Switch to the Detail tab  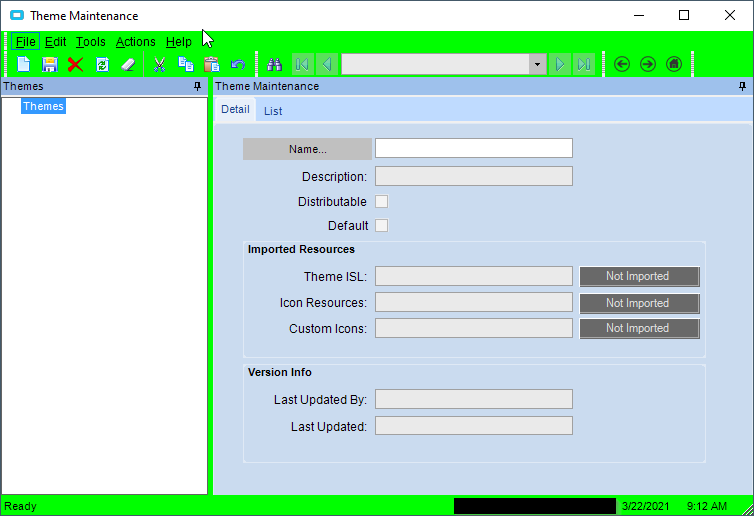pyautogui.click(x=235, y=109)
